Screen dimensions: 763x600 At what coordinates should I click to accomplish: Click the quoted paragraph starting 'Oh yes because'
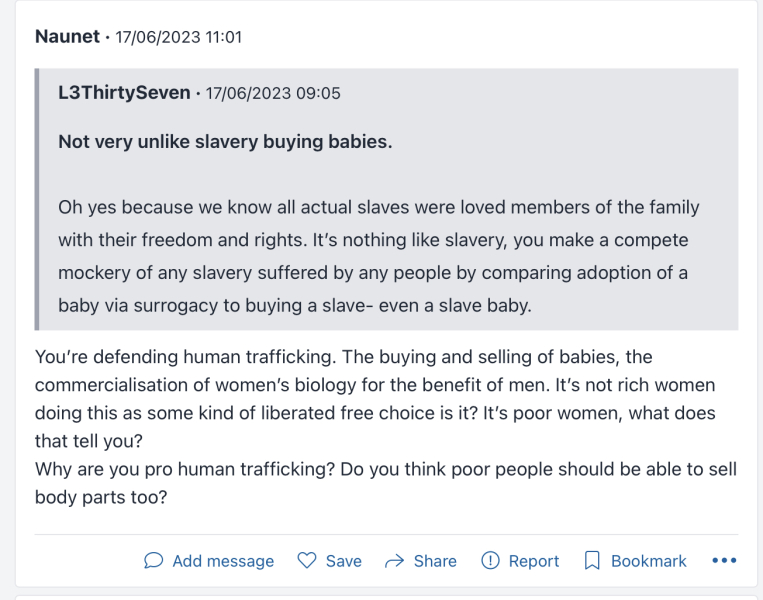click(378, 257)
